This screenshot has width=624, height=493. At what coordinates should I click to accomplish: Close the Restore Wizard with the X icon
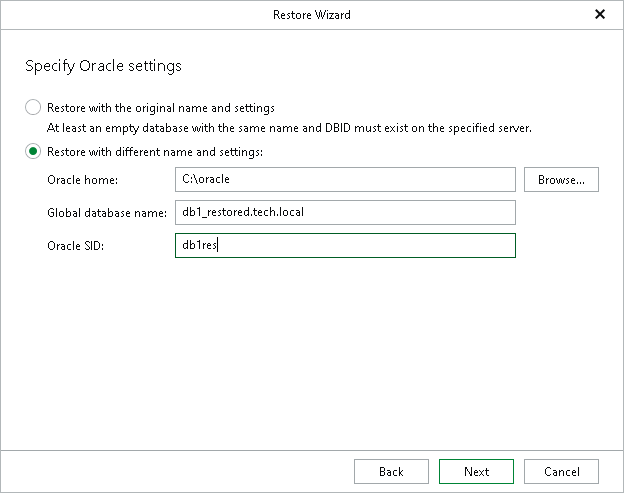pyautogui.click(x=600, y=15)
